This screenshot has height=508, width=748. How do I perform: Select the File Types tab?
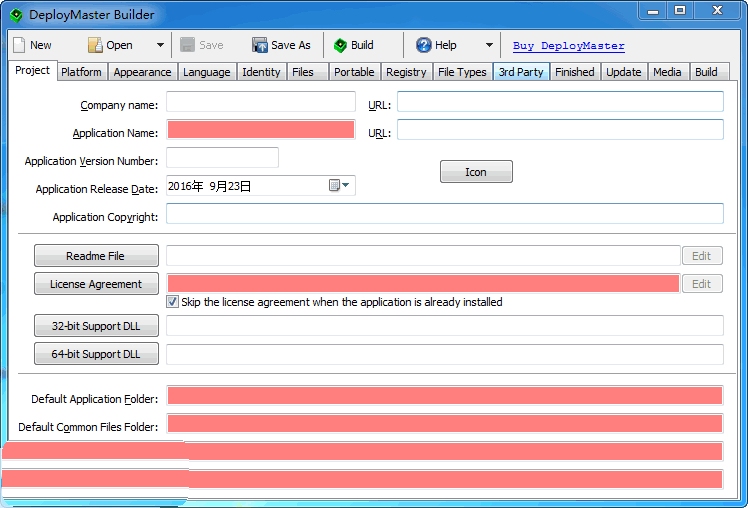pyautogui.click(x=462, y=72)
